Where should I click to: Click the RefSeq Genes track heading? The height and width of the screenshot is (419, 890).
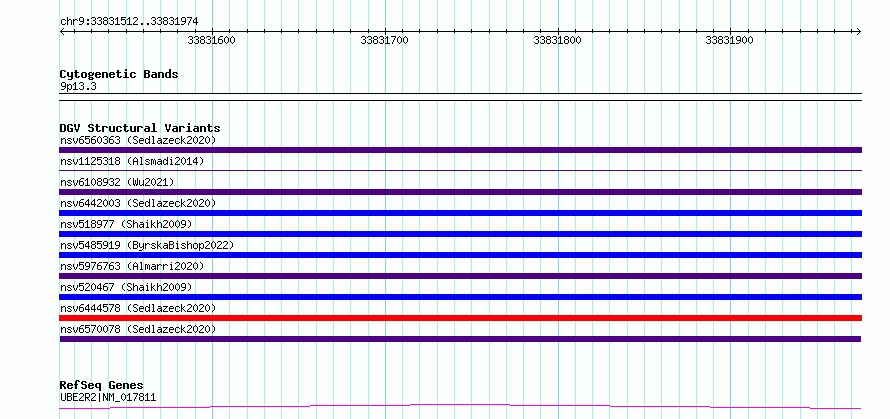point(102,386)
